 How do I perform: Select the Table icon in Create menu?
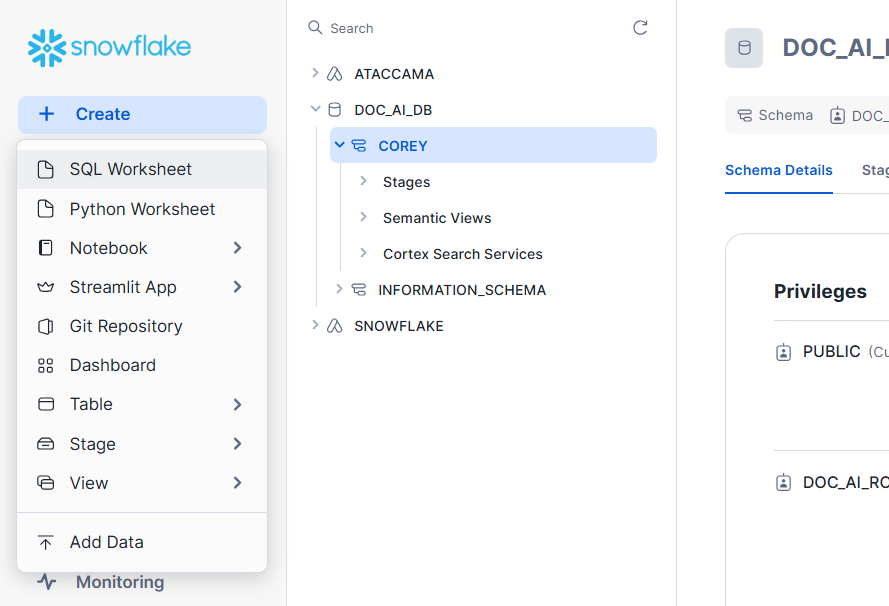(x=46, y=404)
